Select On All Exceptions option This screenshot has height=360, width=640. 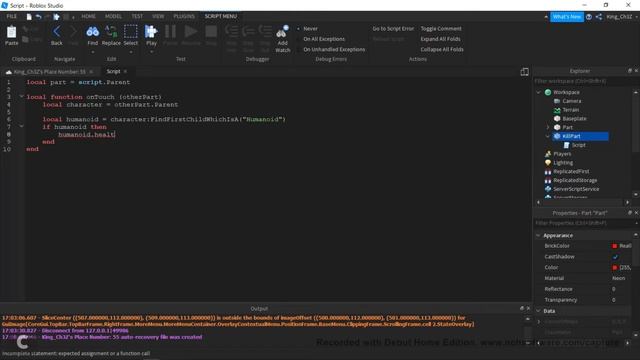point(324,39)
